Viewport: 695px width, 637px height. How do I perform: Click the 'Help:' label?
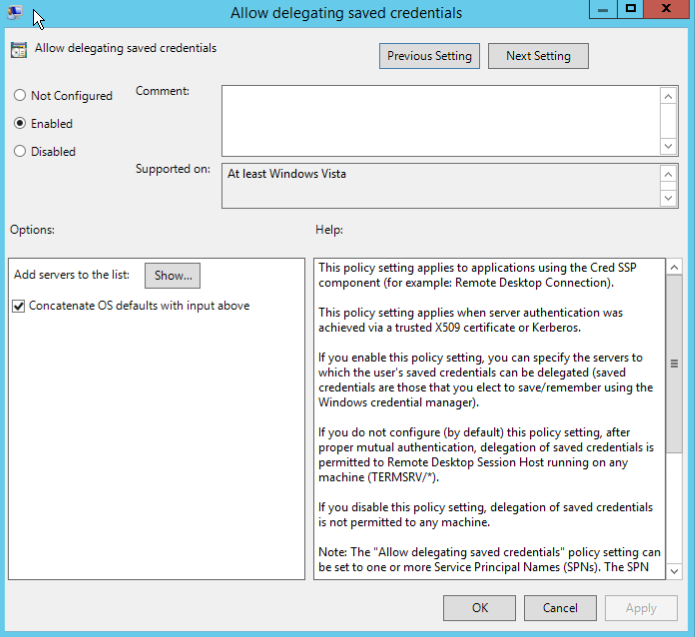329,230
